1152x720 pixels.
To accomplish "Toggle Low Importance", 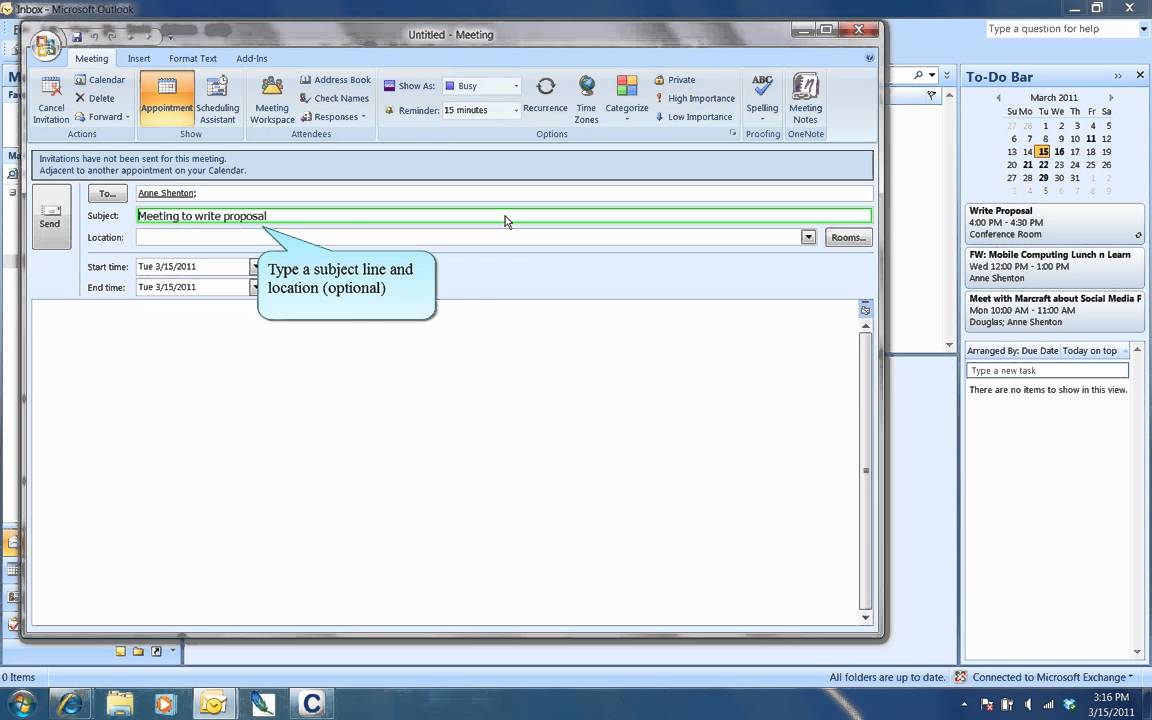I will pos(693,116).
